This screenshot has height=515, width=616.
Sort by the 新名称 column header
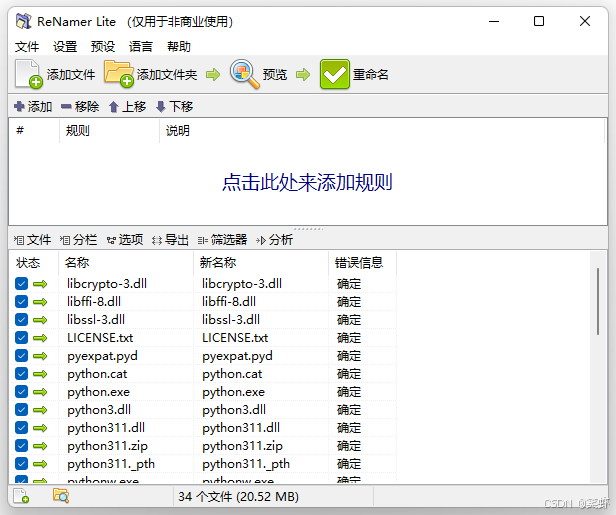pos(261,262)
